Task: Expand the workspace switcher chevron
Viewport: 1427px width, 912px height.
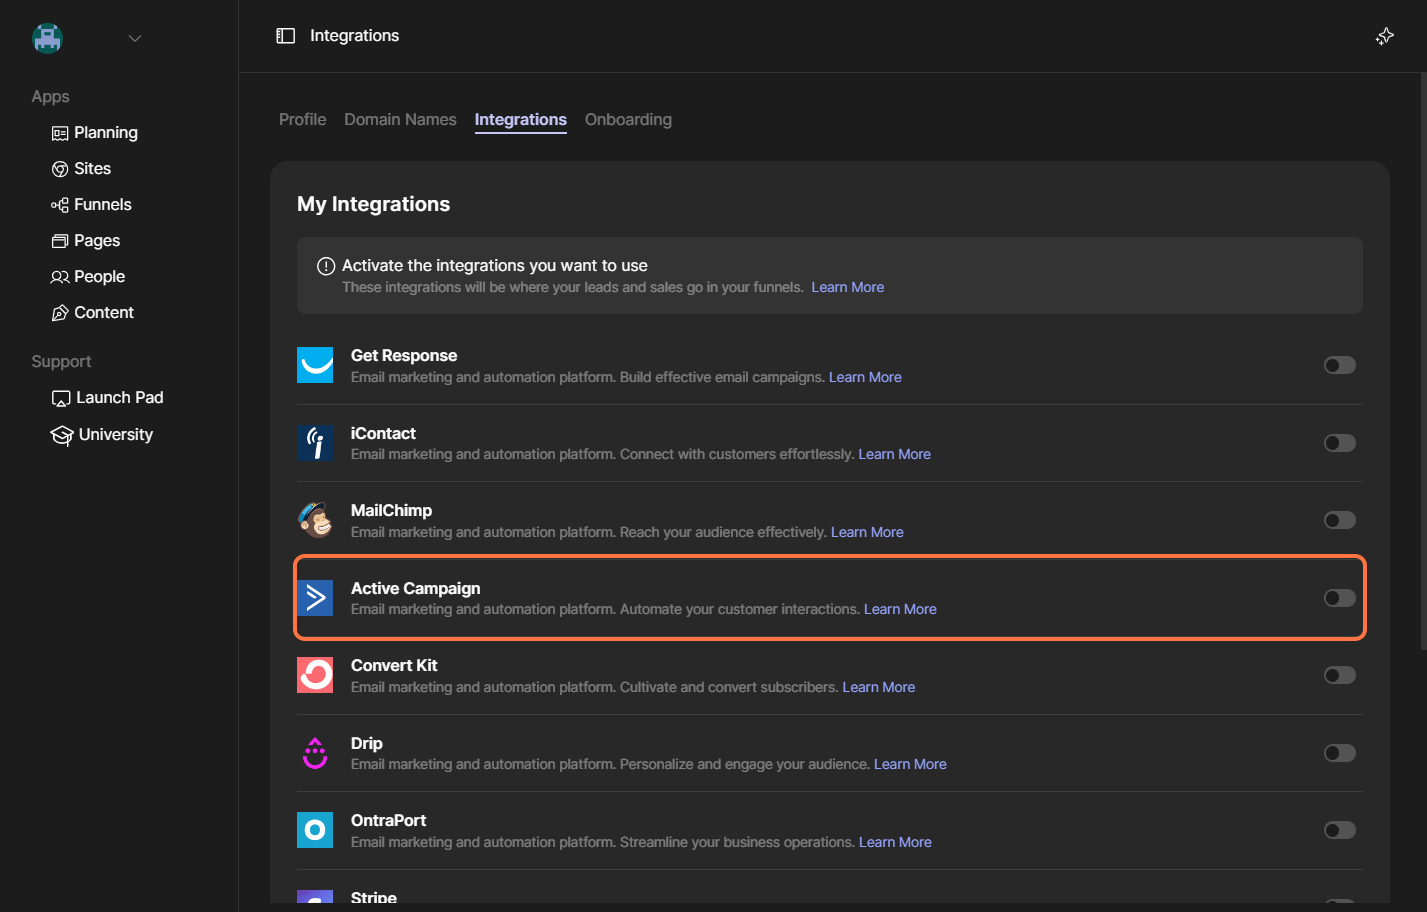Action: point(135,38)
